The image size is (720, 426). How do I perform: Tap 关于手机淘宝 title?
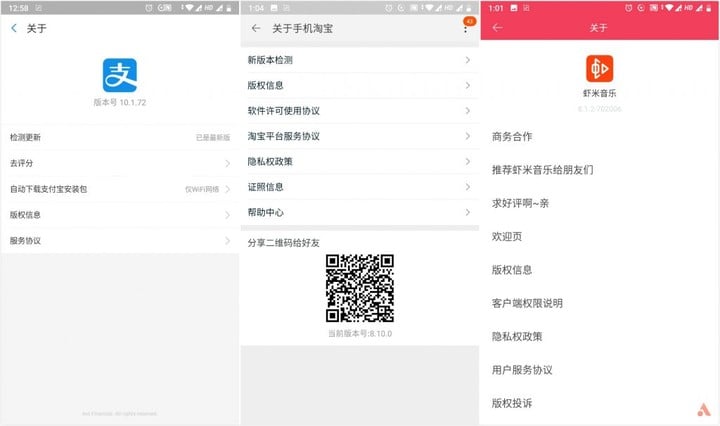point(302,28)
